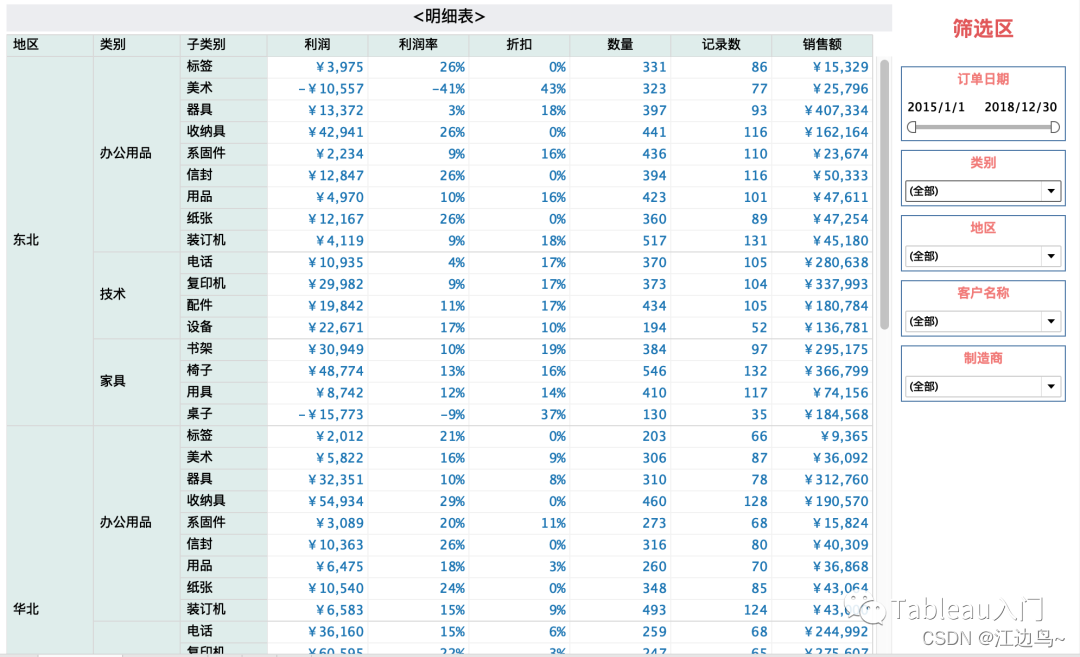The height and width of the screenshot is (657, 1080).
Task: Click the left handle of 订单日期 slider
Action: (912, 127)
